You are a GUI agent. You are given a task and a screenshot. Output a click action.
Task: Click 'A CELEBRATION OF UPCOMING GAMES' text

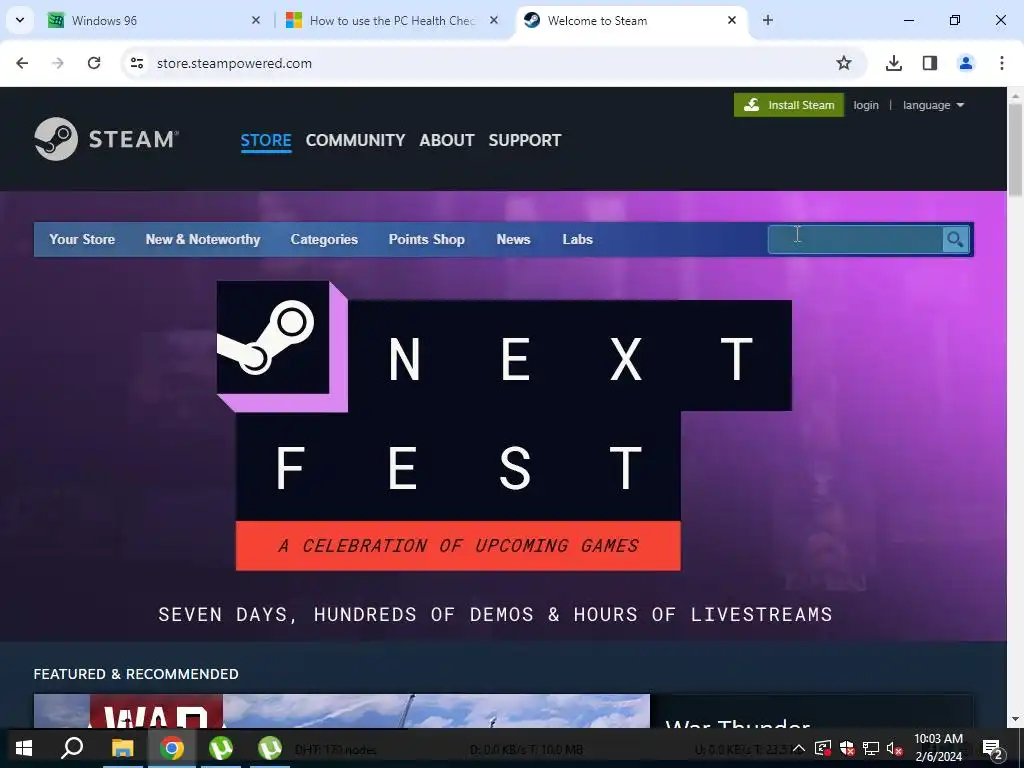pyautogui.click(x=458, y=546)
